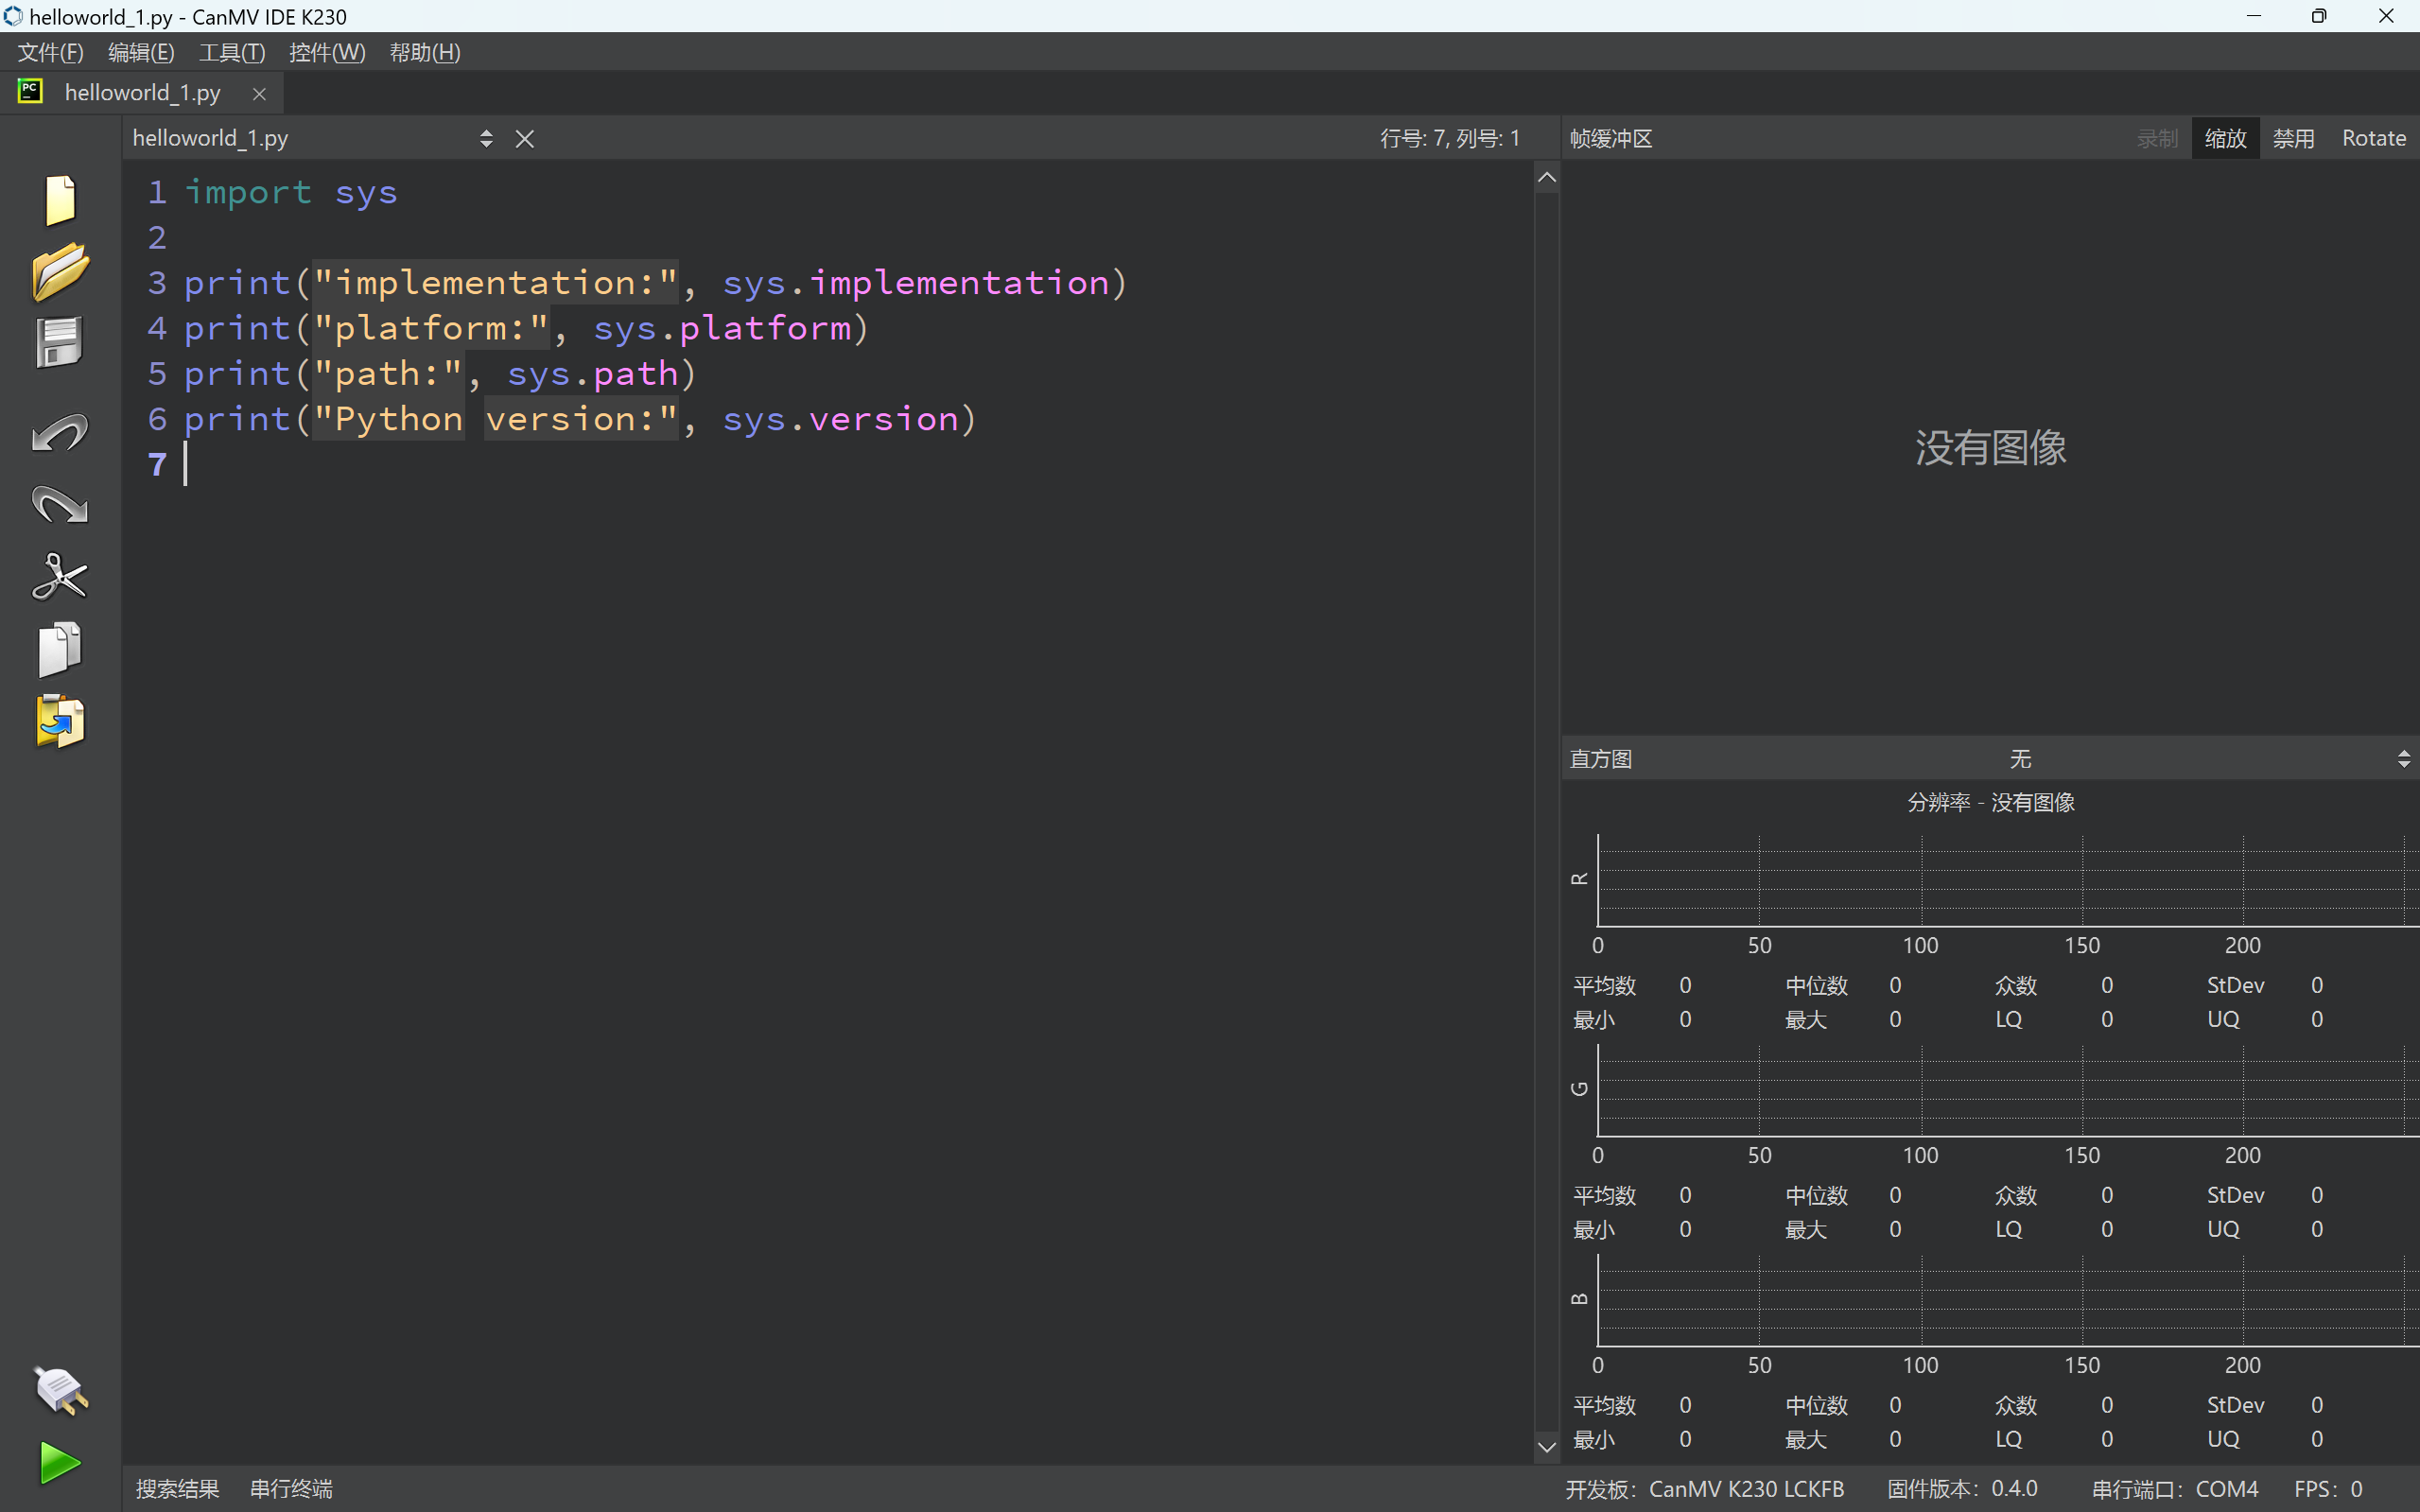
Task: Click the Connect plug icon
Action: pos(60,1390)
